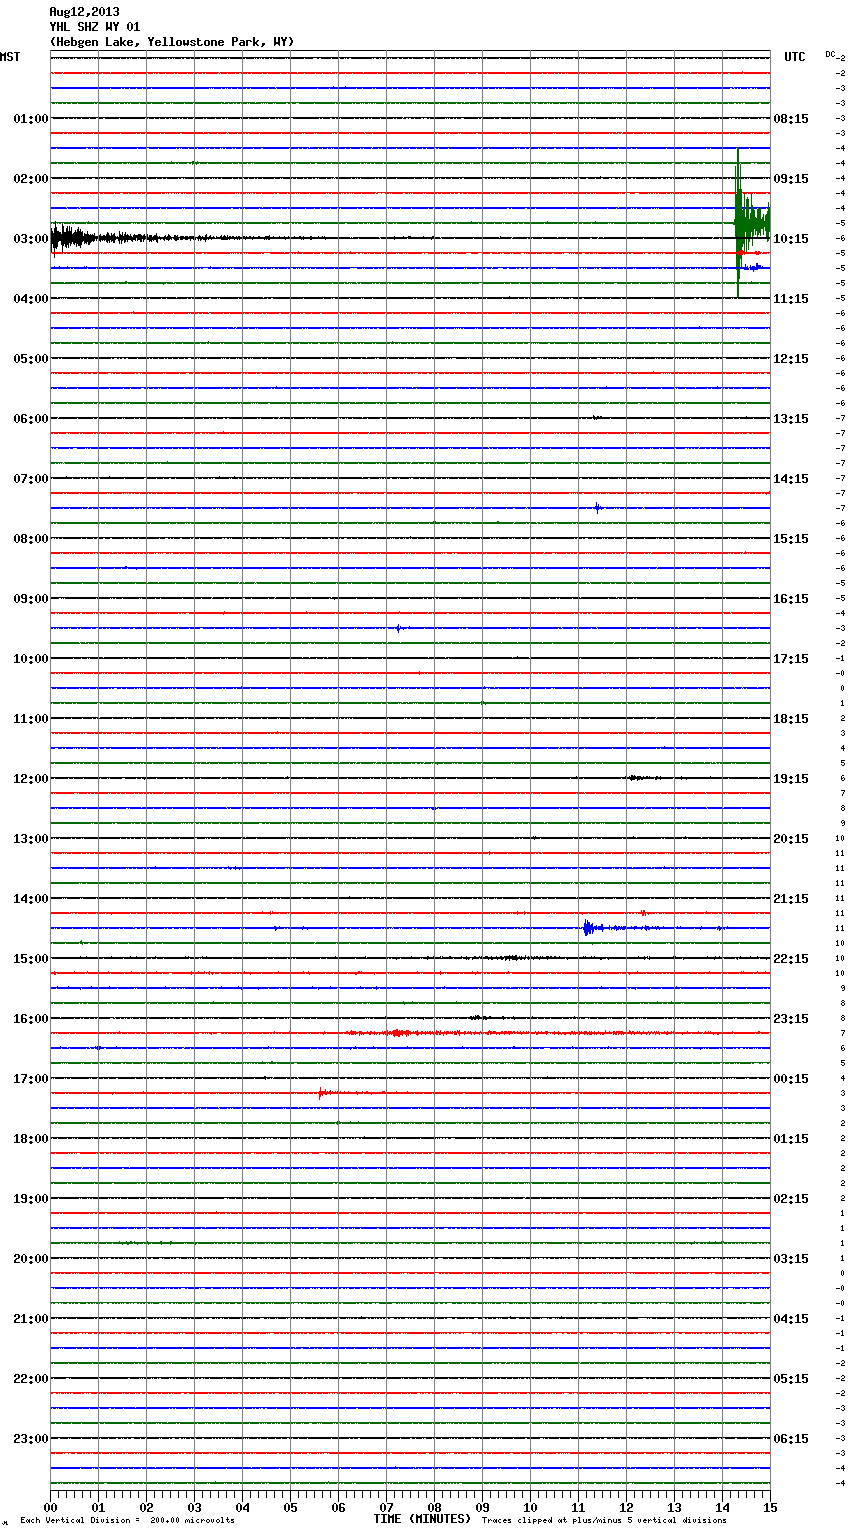This screenshot has width=850, height=1534.
Task: Click the '(Hebgen Lake, Yellowstone Park, WY)' location label
Action: pos(172,42)
